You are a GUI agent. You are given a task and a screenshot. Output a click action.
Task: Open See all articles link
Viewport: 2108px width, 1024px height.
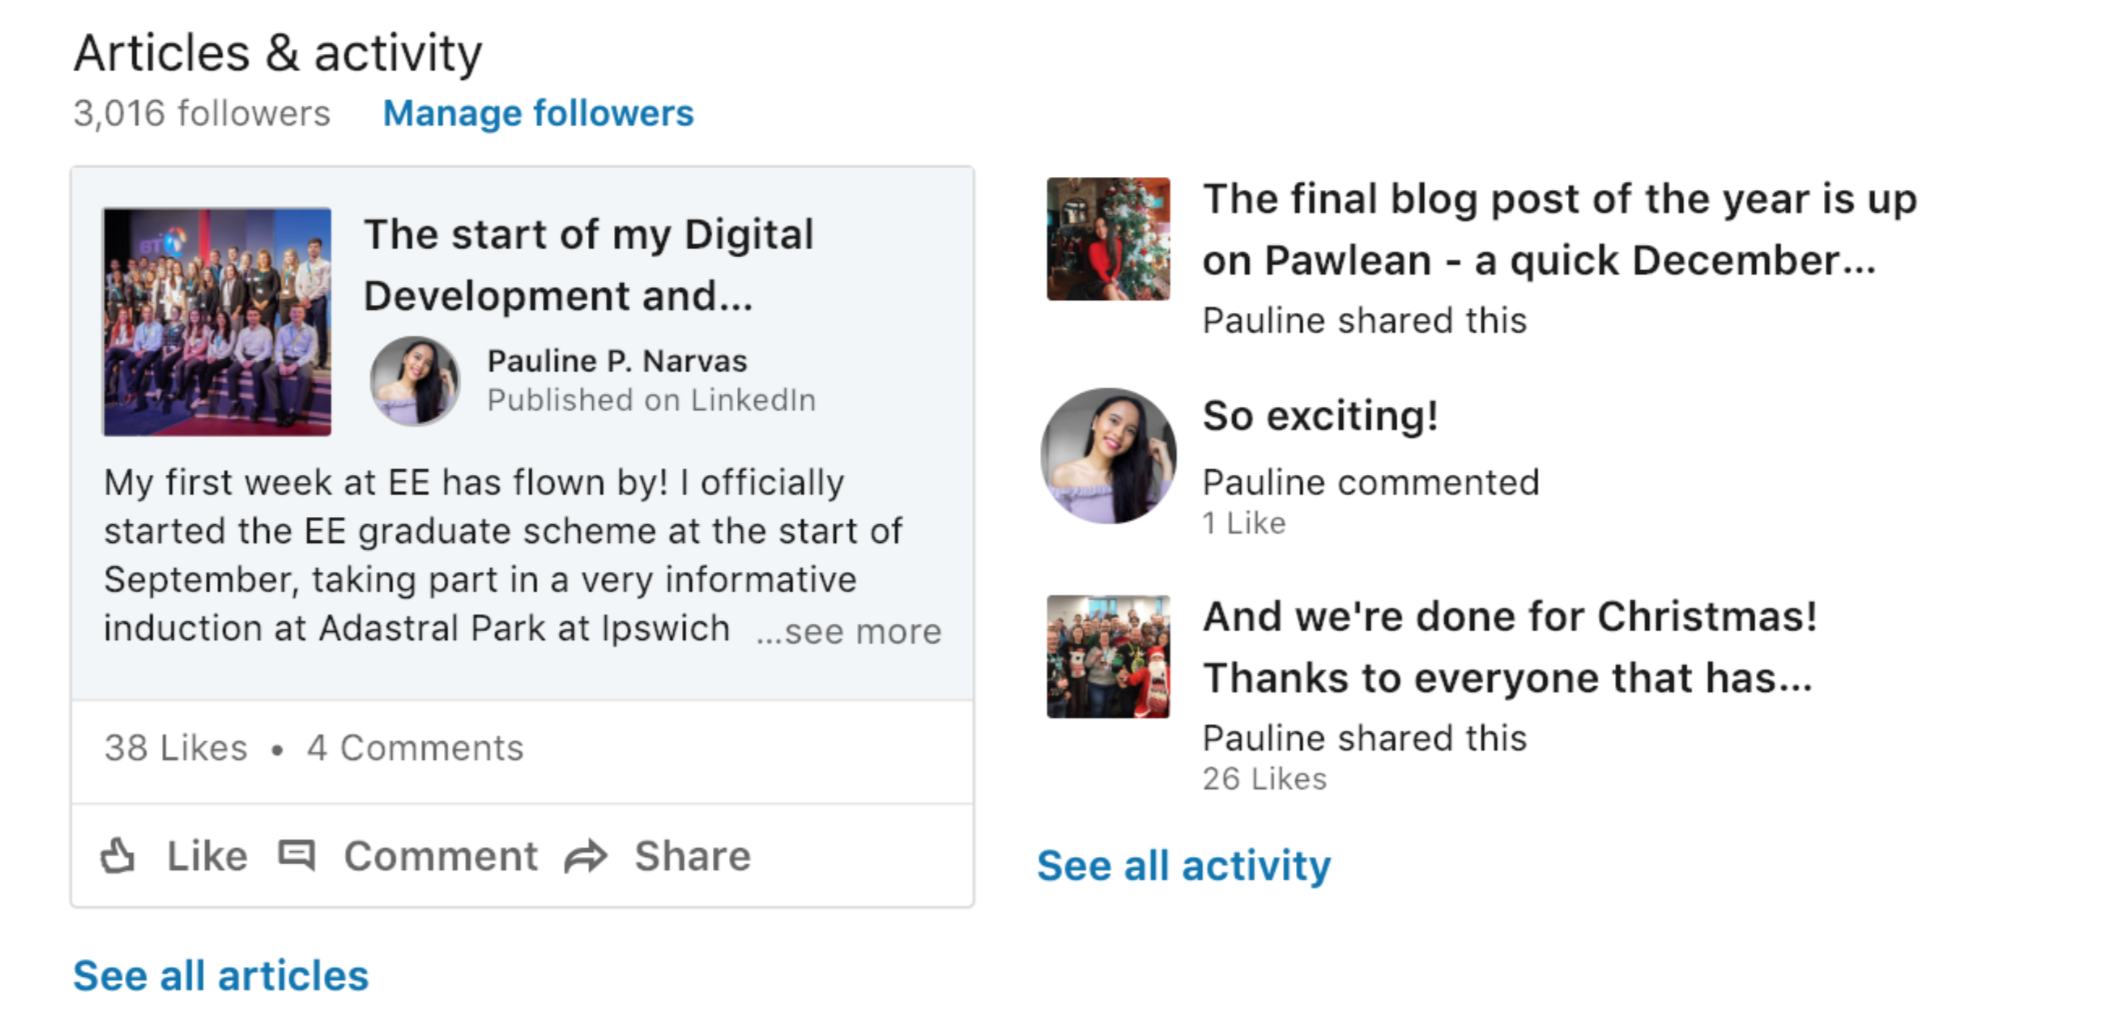coord(221,975)
